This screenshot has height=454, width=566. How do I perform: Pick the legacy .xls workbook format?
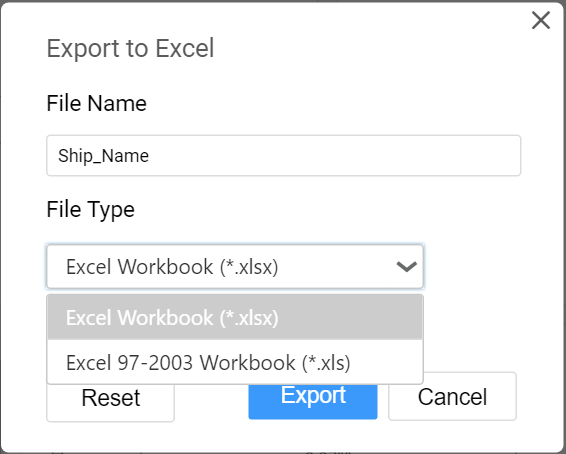coord(235,362)
